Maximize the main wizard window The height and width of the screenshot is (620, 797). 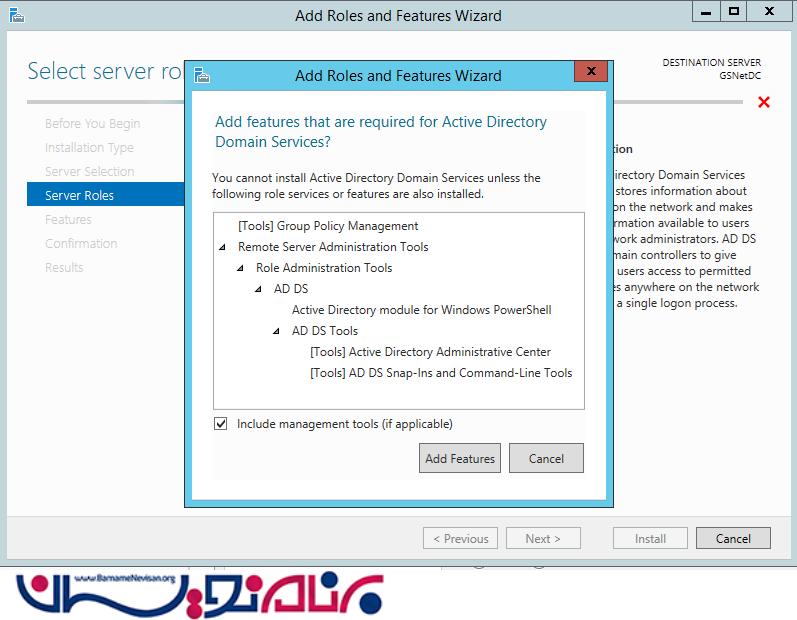733,12
